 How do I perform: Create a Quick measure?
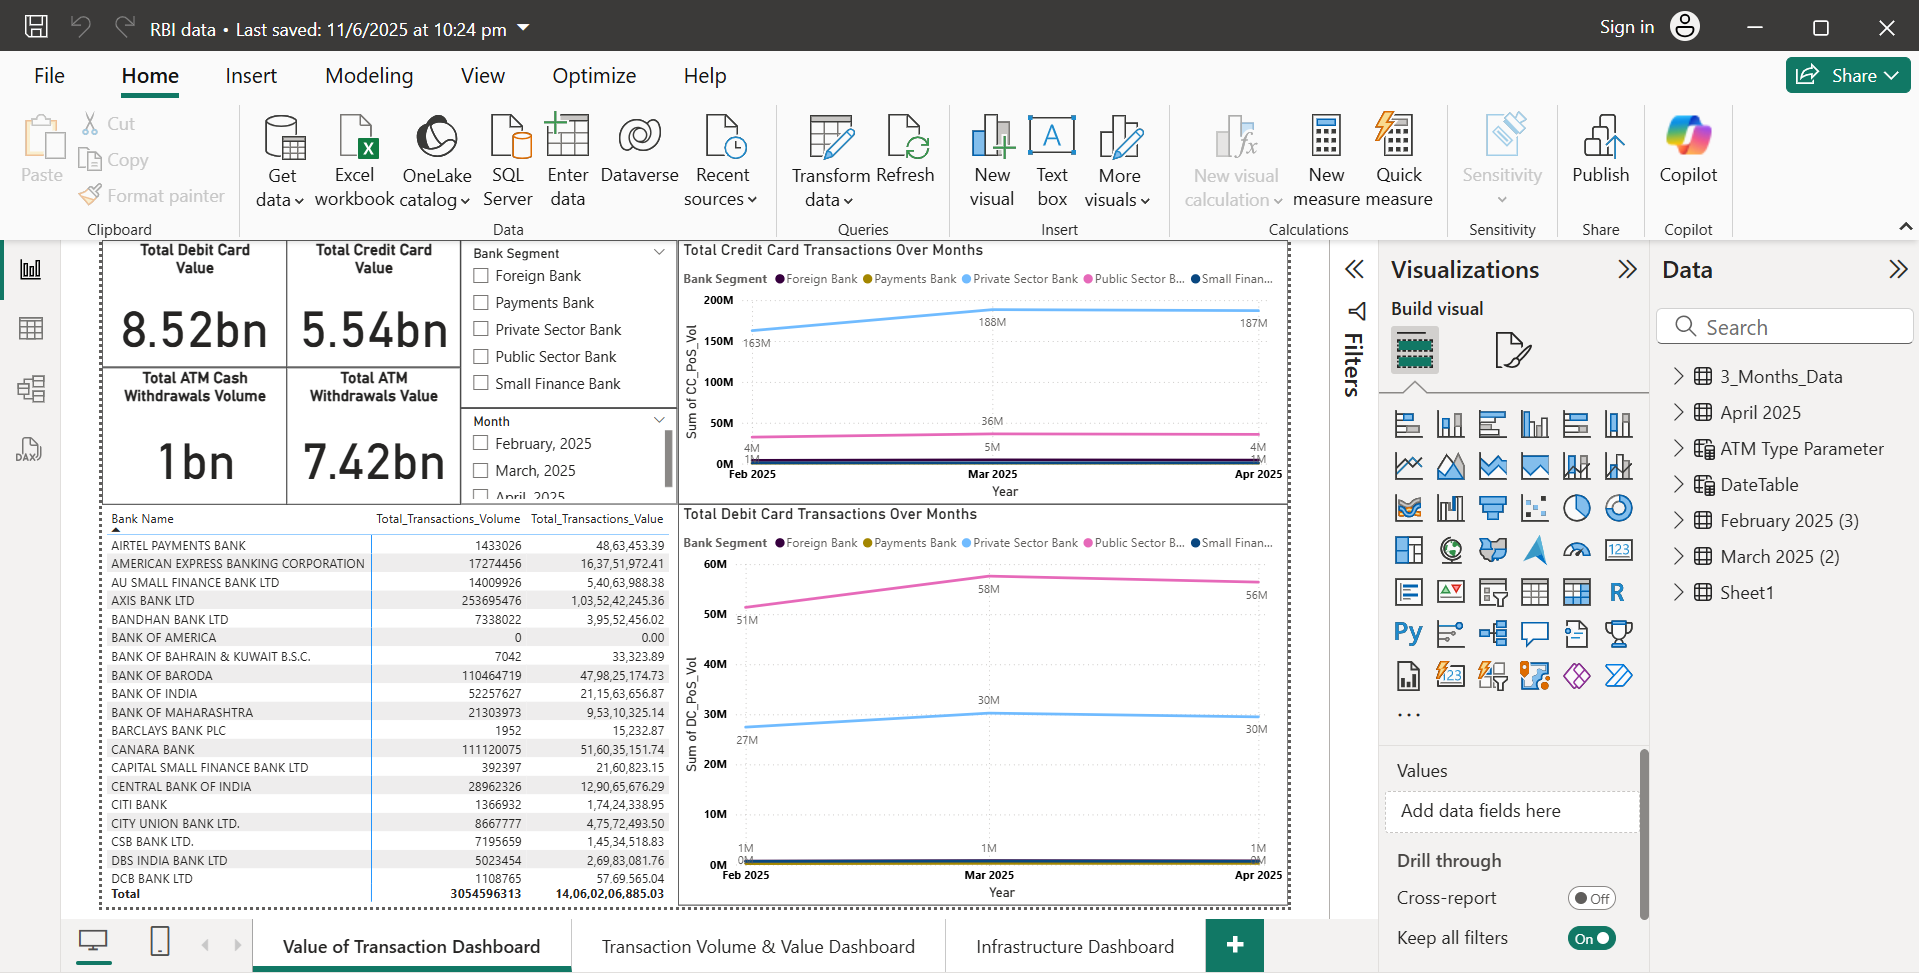coord(1398,161)
